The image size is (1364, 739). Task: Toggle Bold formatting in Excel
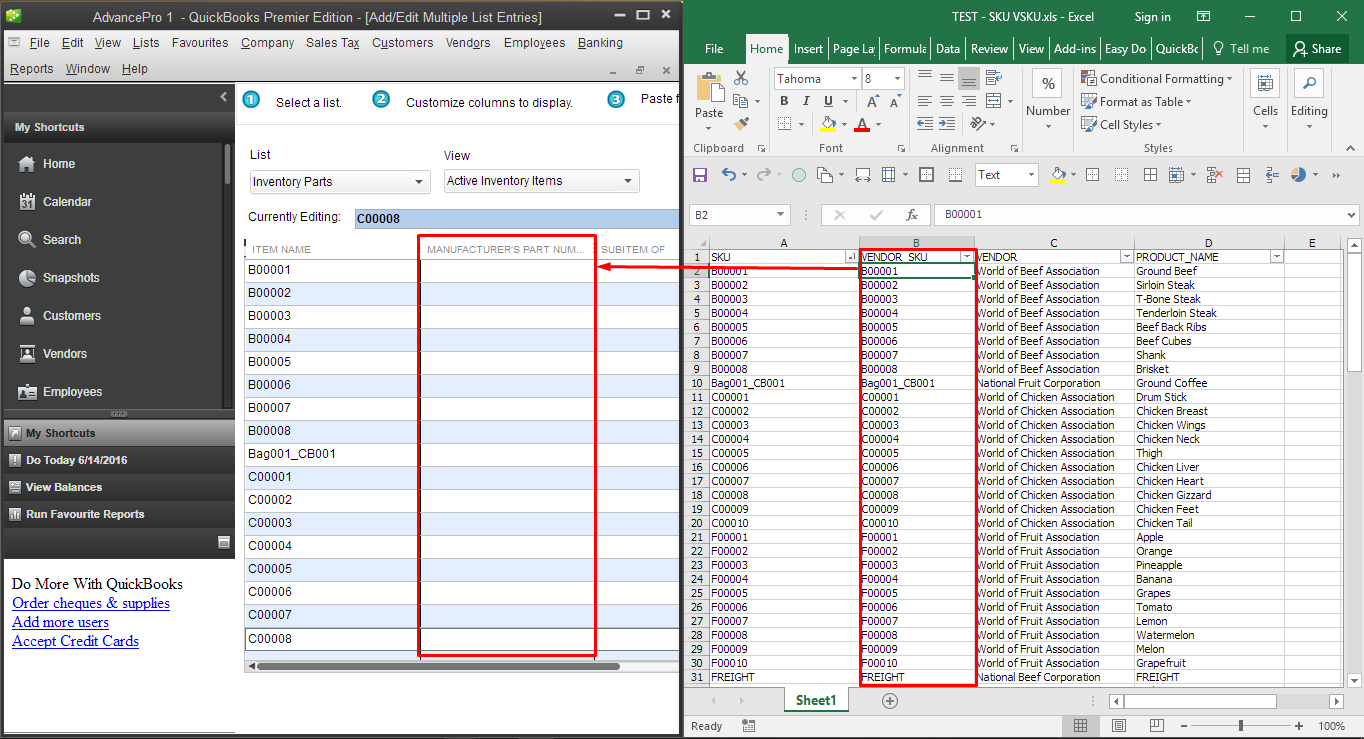pyautogui.click(x=784, y=101)
